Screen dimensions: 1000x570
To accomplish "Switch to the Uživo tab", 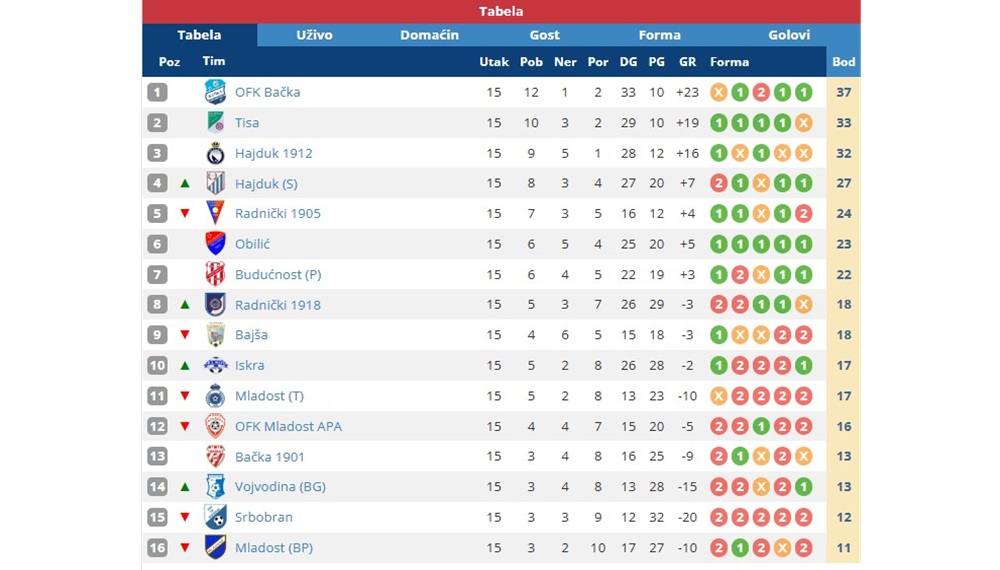I will (x=314, y=35).
